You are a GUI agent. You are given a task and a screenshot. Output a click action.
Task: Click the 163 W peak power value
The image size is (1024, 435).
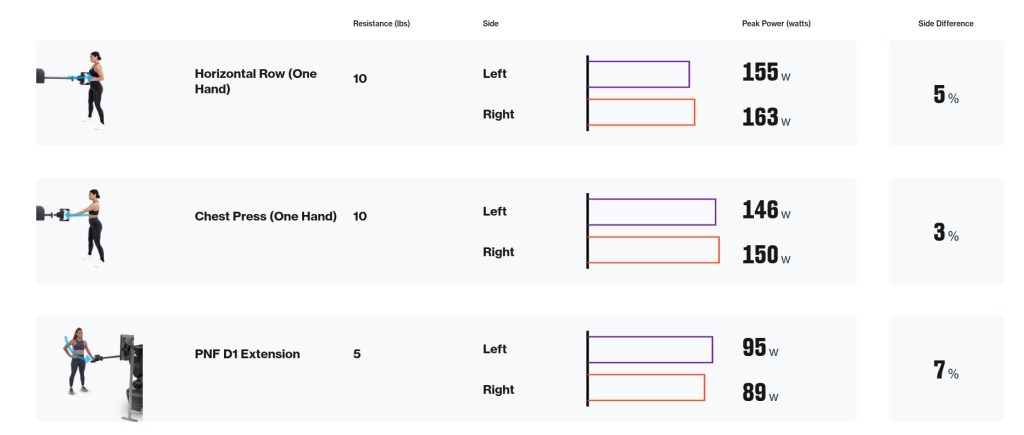[x=766, y=117]
